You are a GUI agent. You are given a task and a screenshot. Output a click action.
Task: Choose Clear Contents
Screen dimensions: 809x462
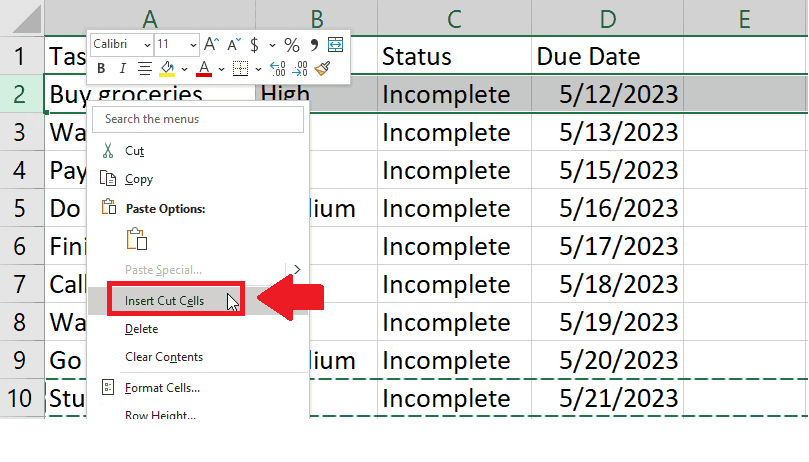[x=164, y=357]
